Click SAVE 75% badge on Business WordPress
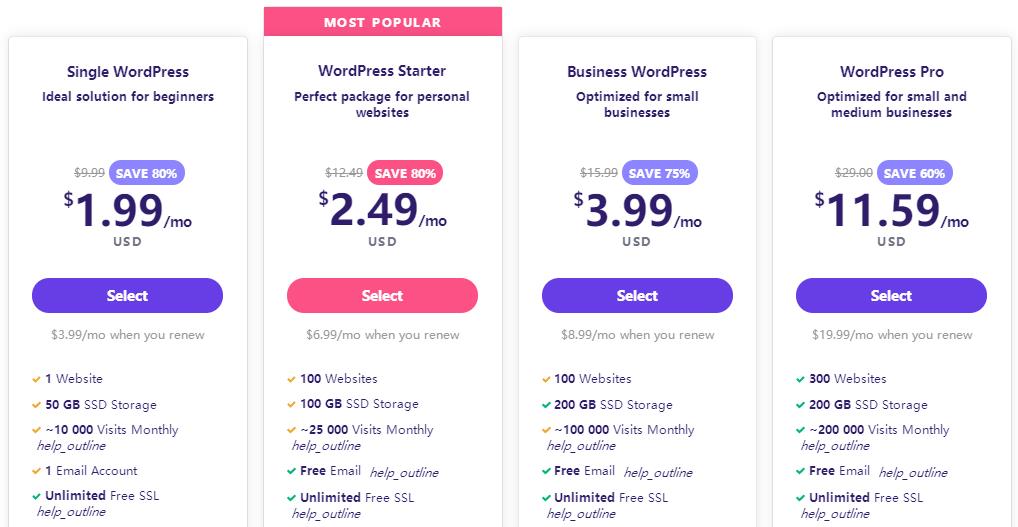This screenshot has height=527, width=1018. pyautogui.click(x=659, y=173)
